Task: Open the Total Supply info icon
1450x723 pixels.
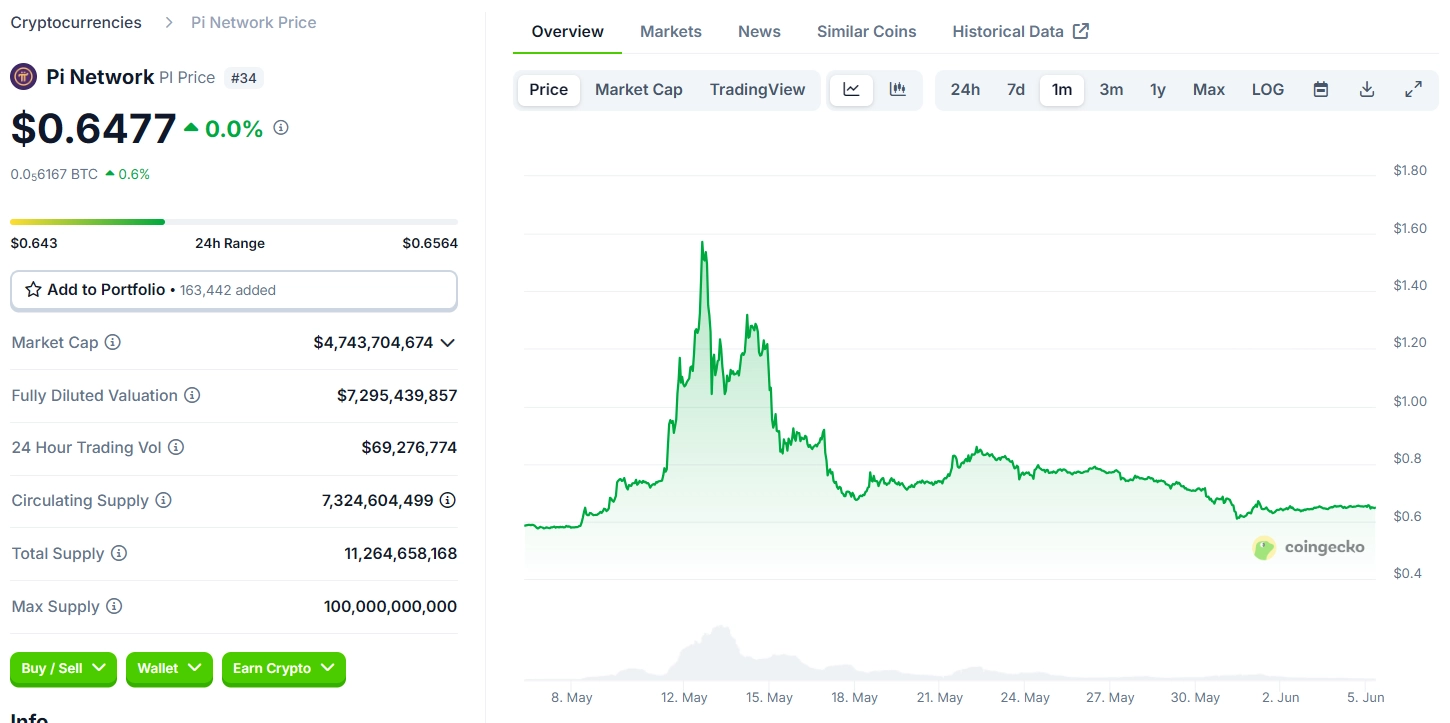Action: click(119, 553)
